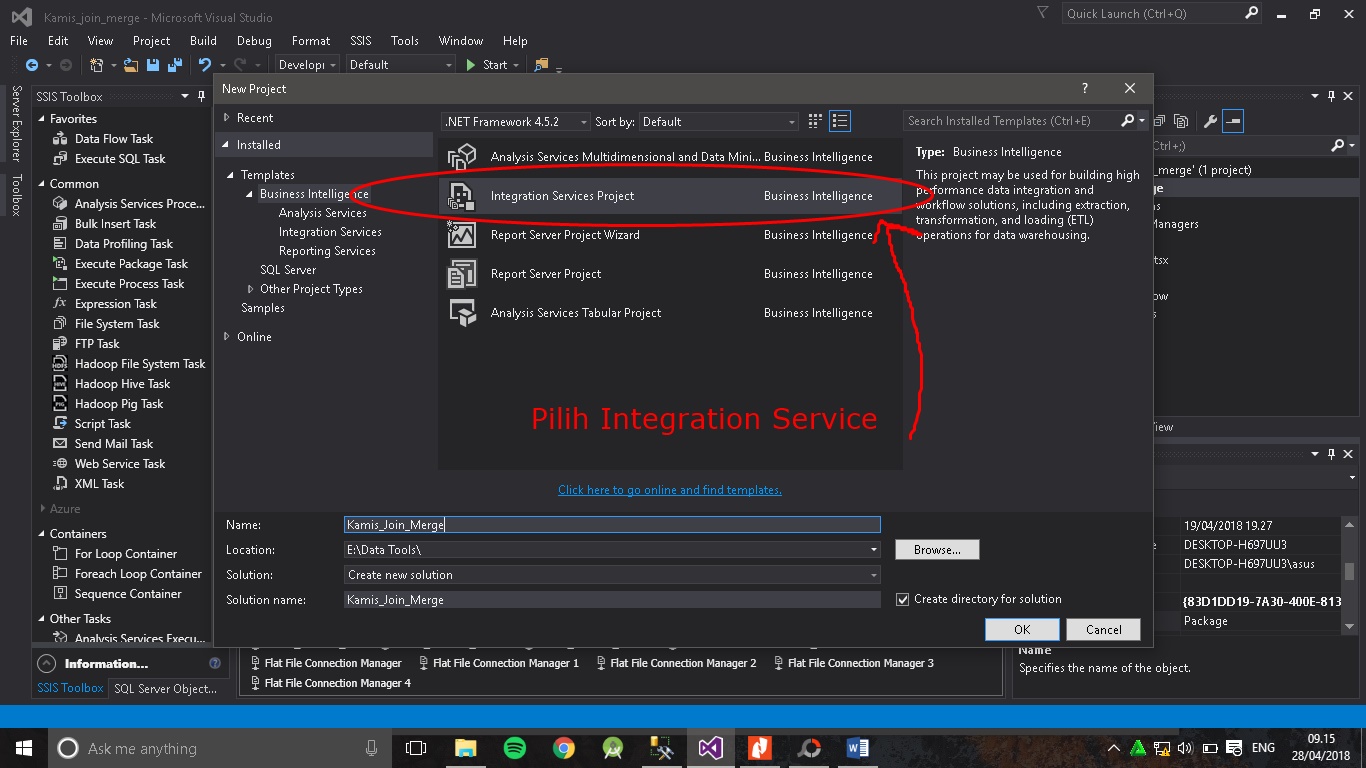Collapse the Containers toolbox group
1366x768 pixels.
[42, 534]
